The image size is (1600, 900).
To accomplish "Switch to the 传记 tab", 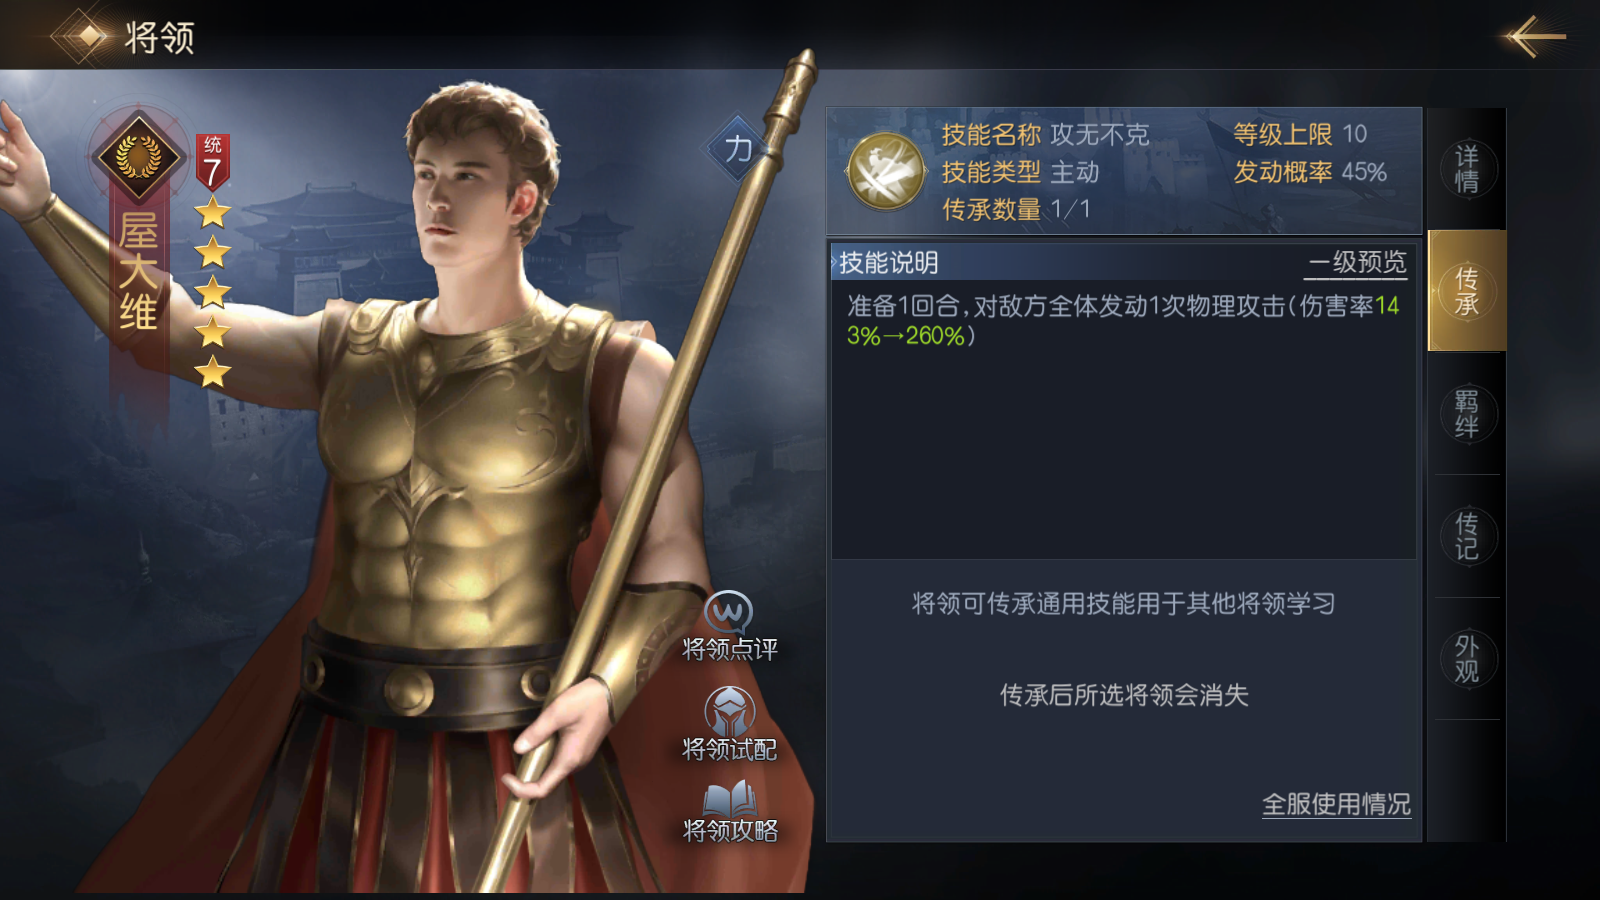I will click(x=1466, y=536).
